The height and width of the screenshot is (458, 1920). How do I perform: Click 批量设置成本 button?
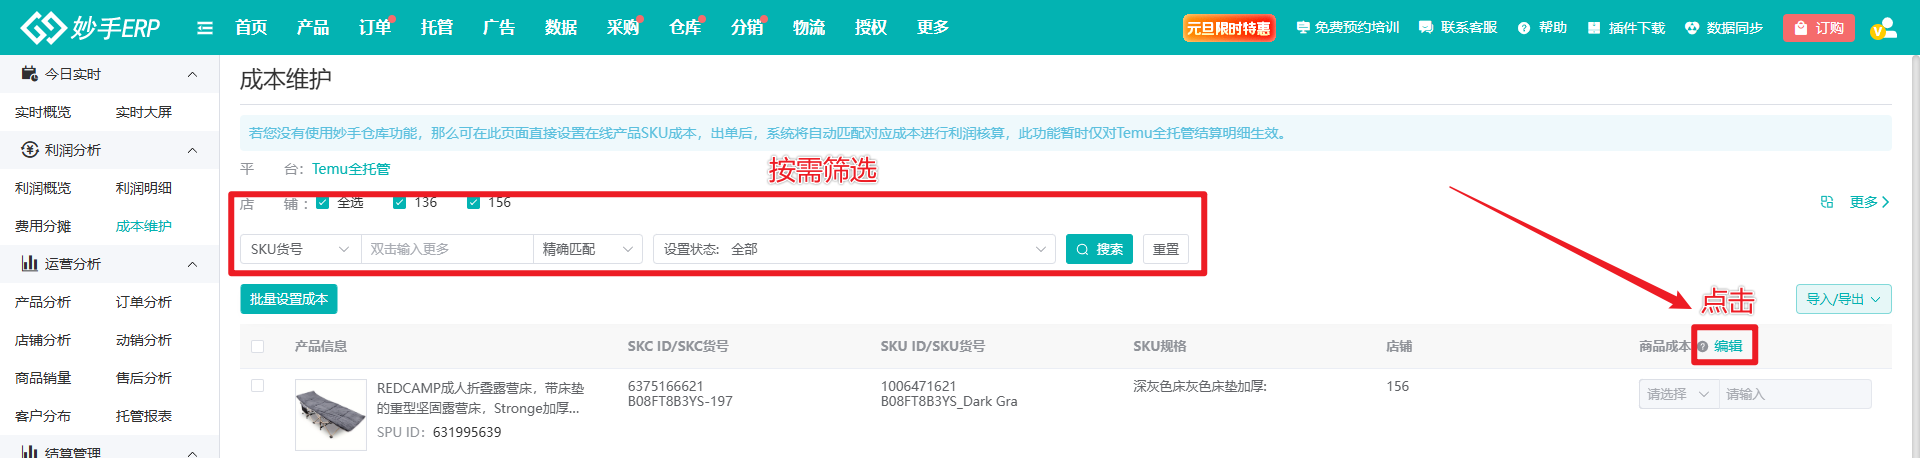tap(288, 299)
